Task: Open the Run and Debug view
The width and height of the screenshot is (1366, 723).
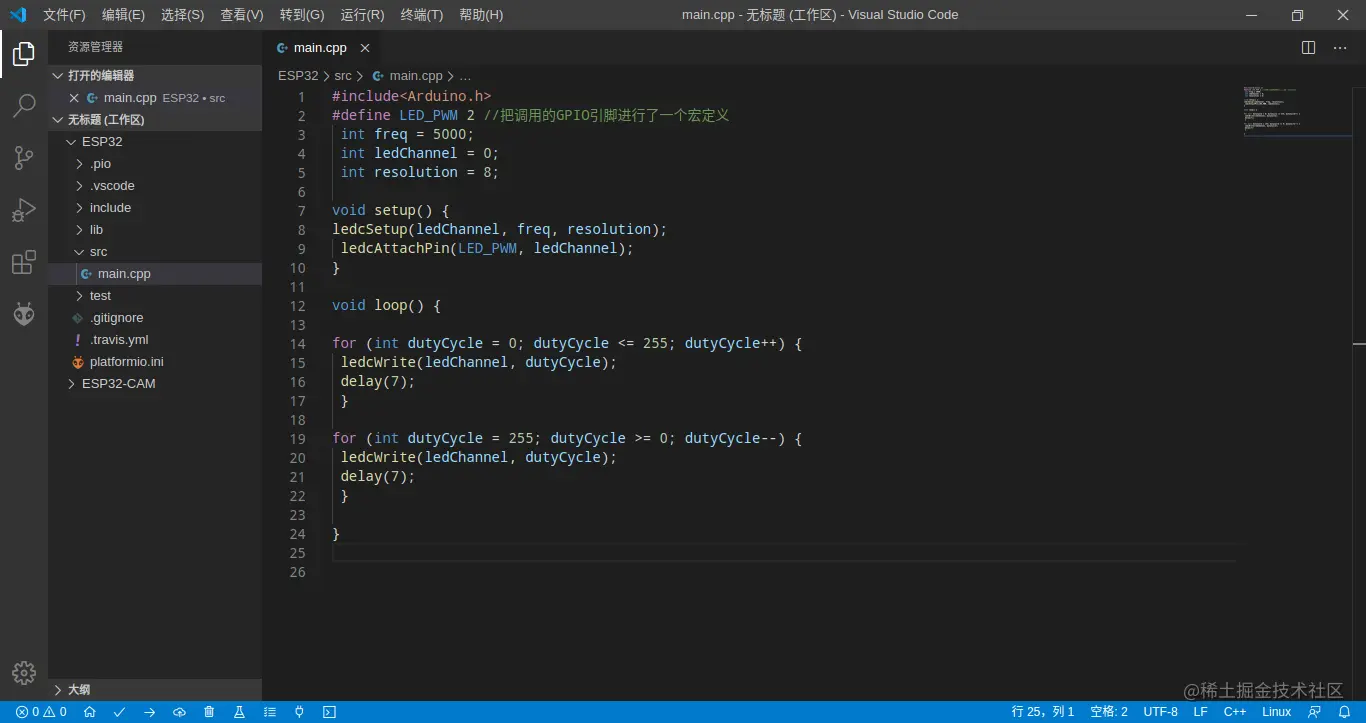Action: point(24,210)
